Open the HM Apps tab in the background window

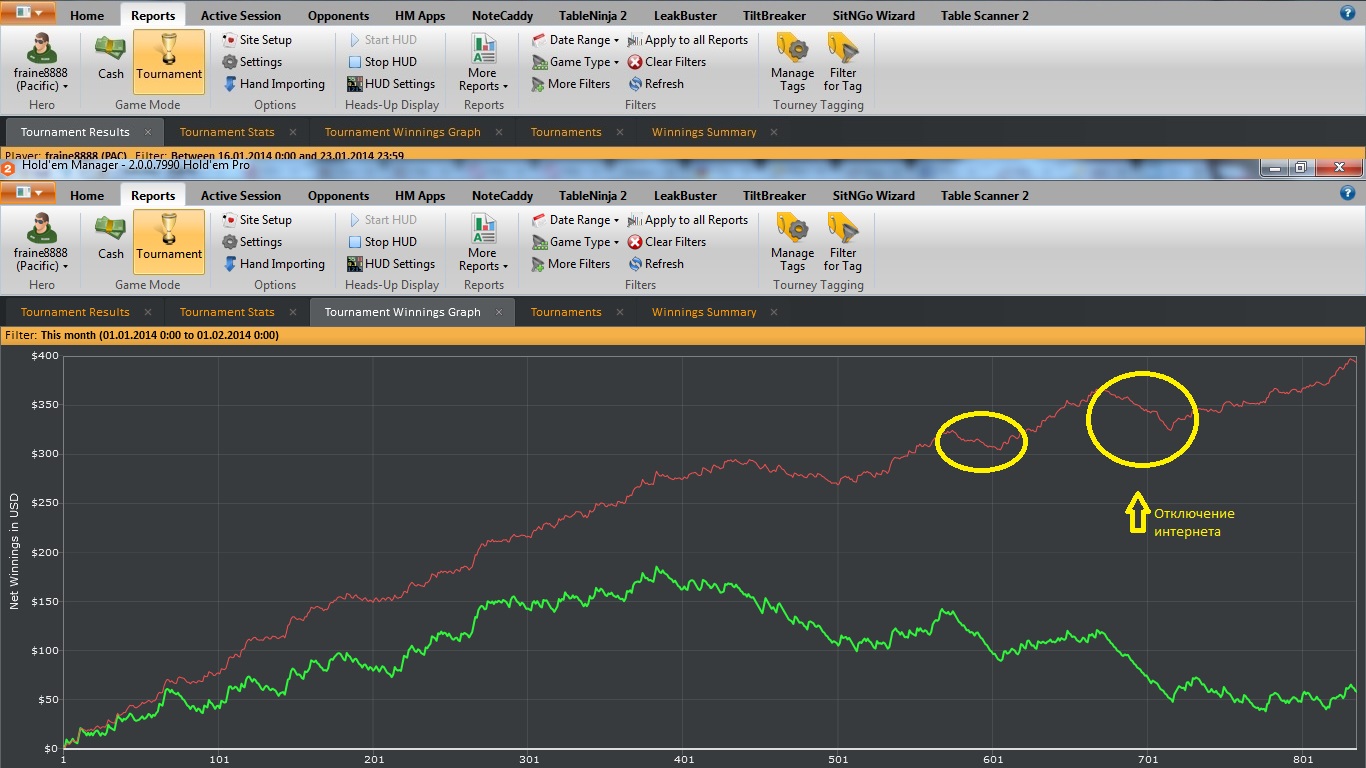420,16
